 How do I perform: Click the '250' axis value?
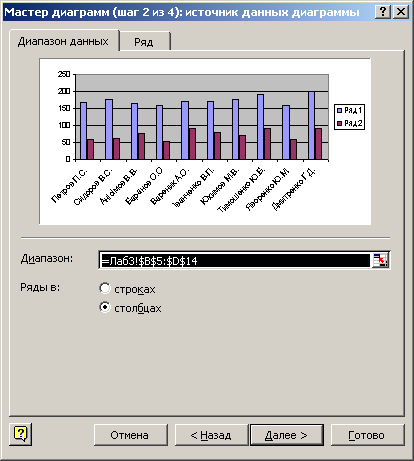point(64,74)
